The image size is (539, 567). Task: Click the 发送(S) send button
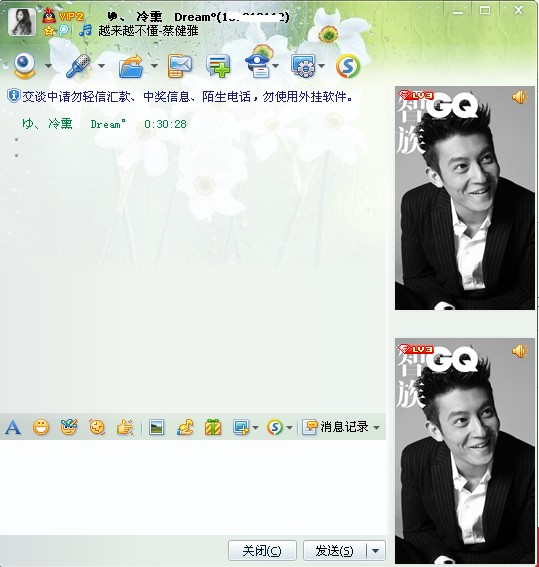pyautogui.click(x=335, y=551)
